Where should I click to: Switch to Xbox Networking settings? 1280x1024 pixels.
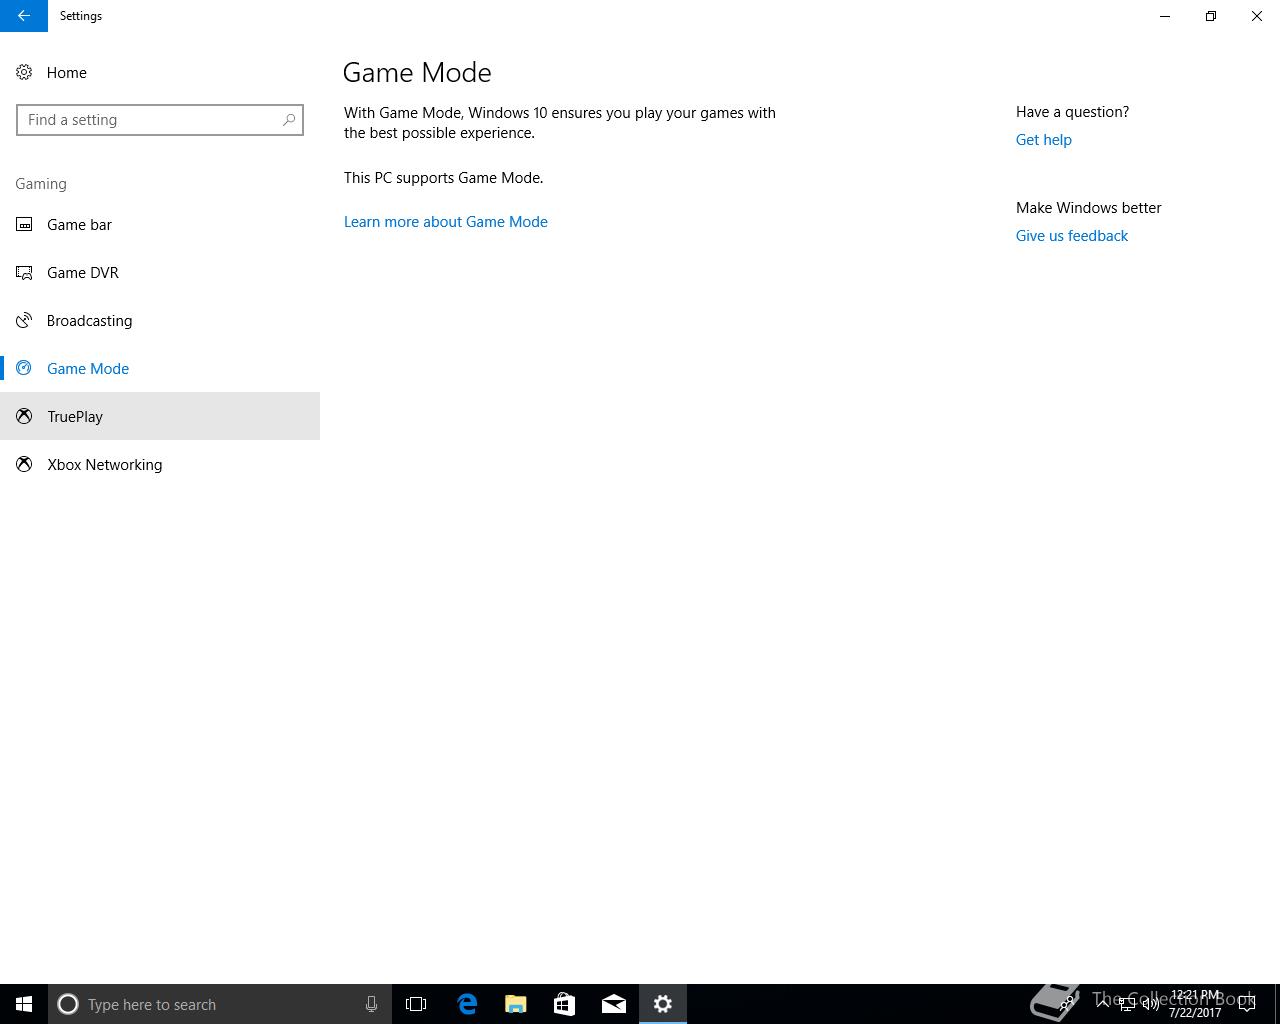tap(160, 464)
